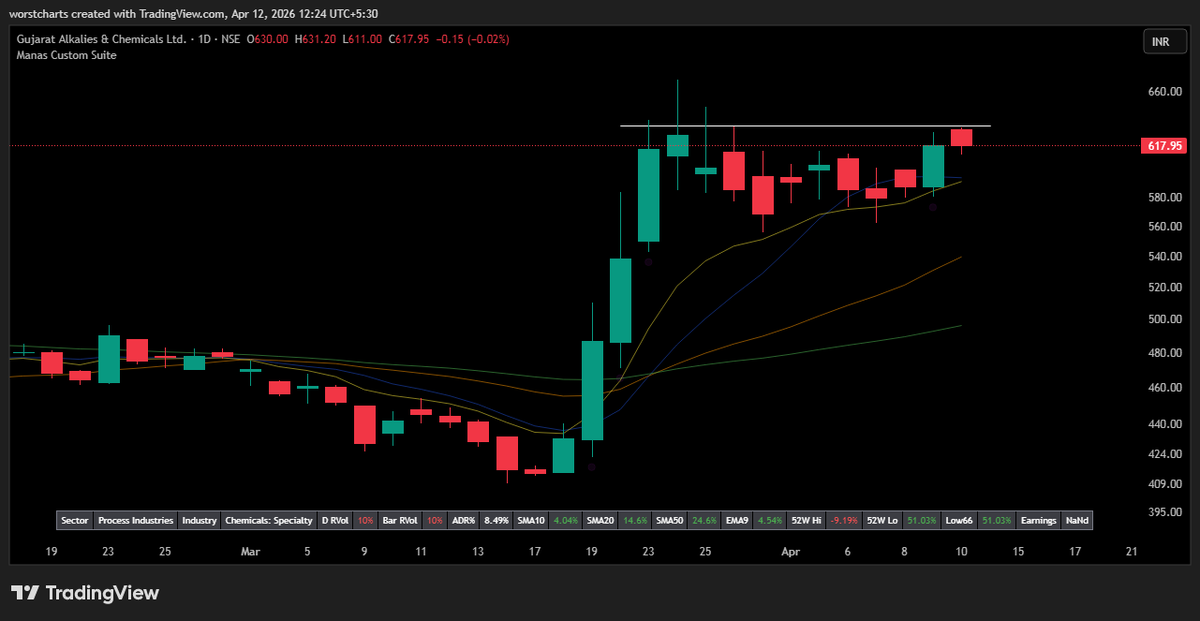Click the NaNd earnings value
Viewport: 1200px width, 621px height.
(1077, 520)
